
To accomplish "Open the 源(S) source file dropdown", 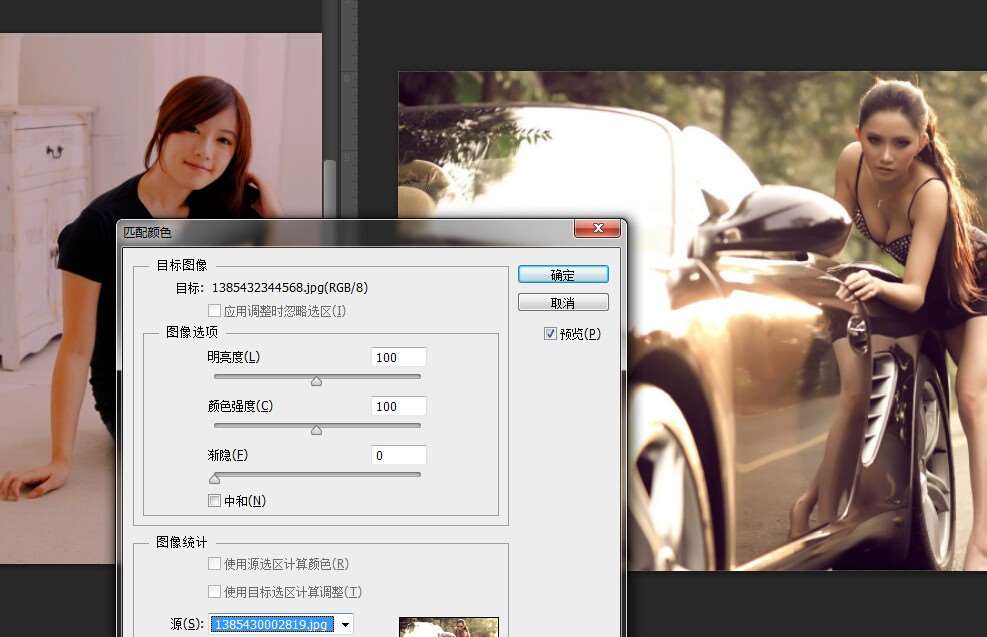I will coord(345,625).
